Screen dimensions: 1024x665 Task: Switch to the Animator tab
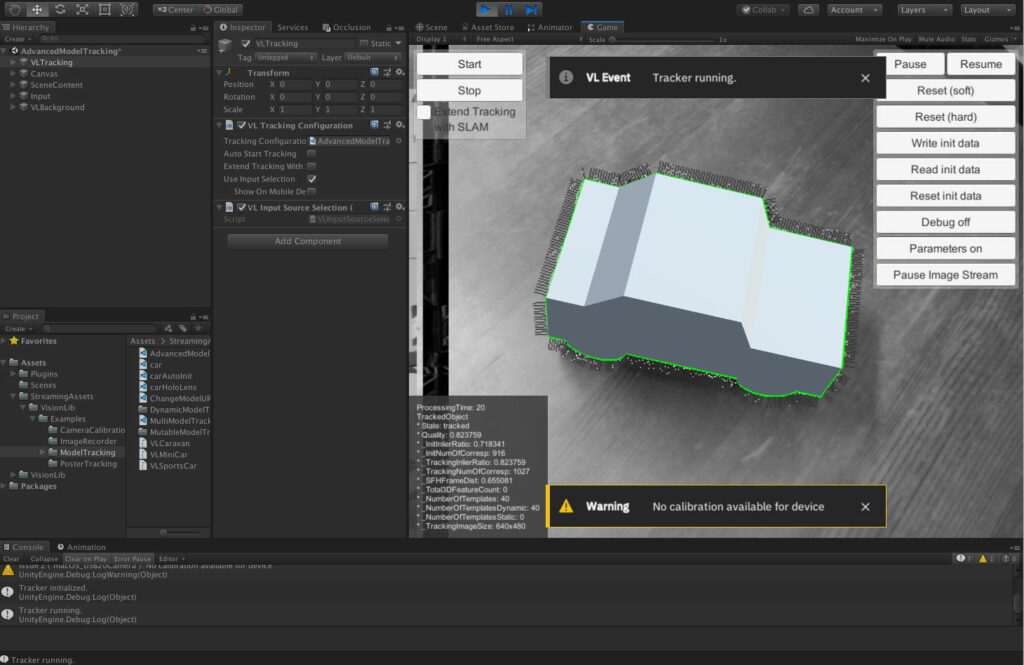[550, 27]
